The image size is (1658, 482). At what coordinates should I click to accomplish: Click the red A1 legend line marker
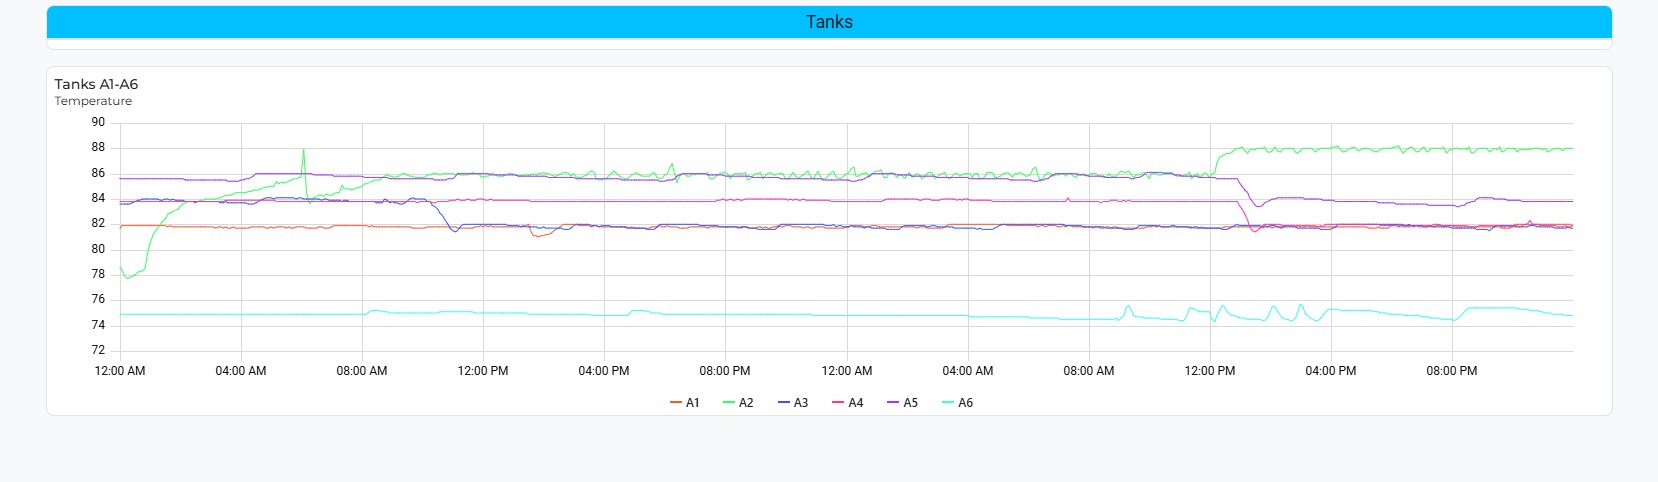coord(676,403)
